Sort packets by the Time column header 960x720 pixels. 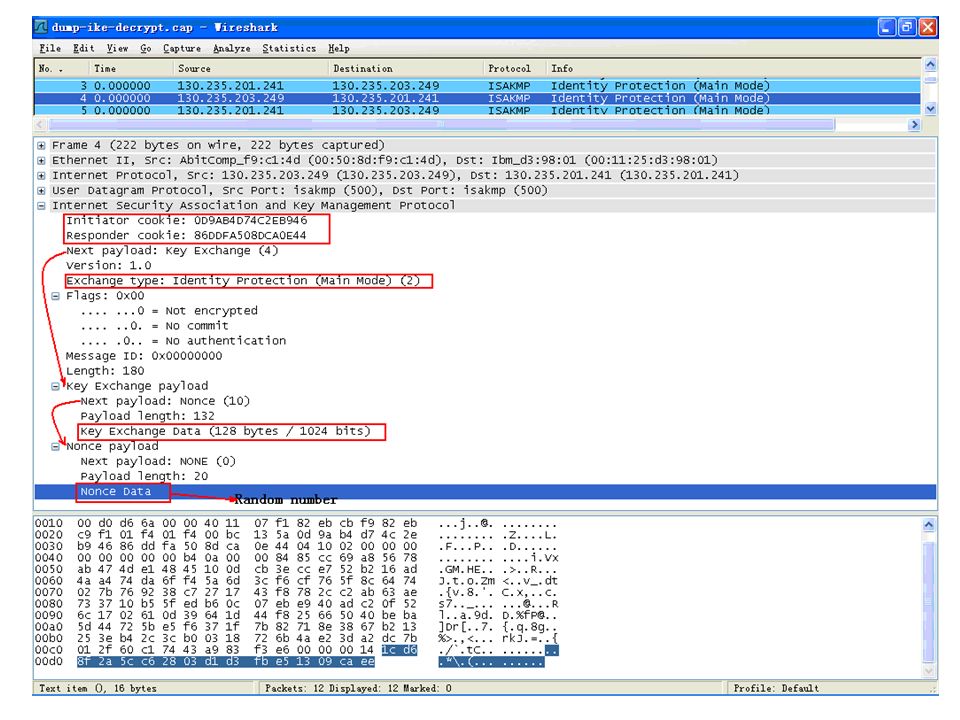131,69
